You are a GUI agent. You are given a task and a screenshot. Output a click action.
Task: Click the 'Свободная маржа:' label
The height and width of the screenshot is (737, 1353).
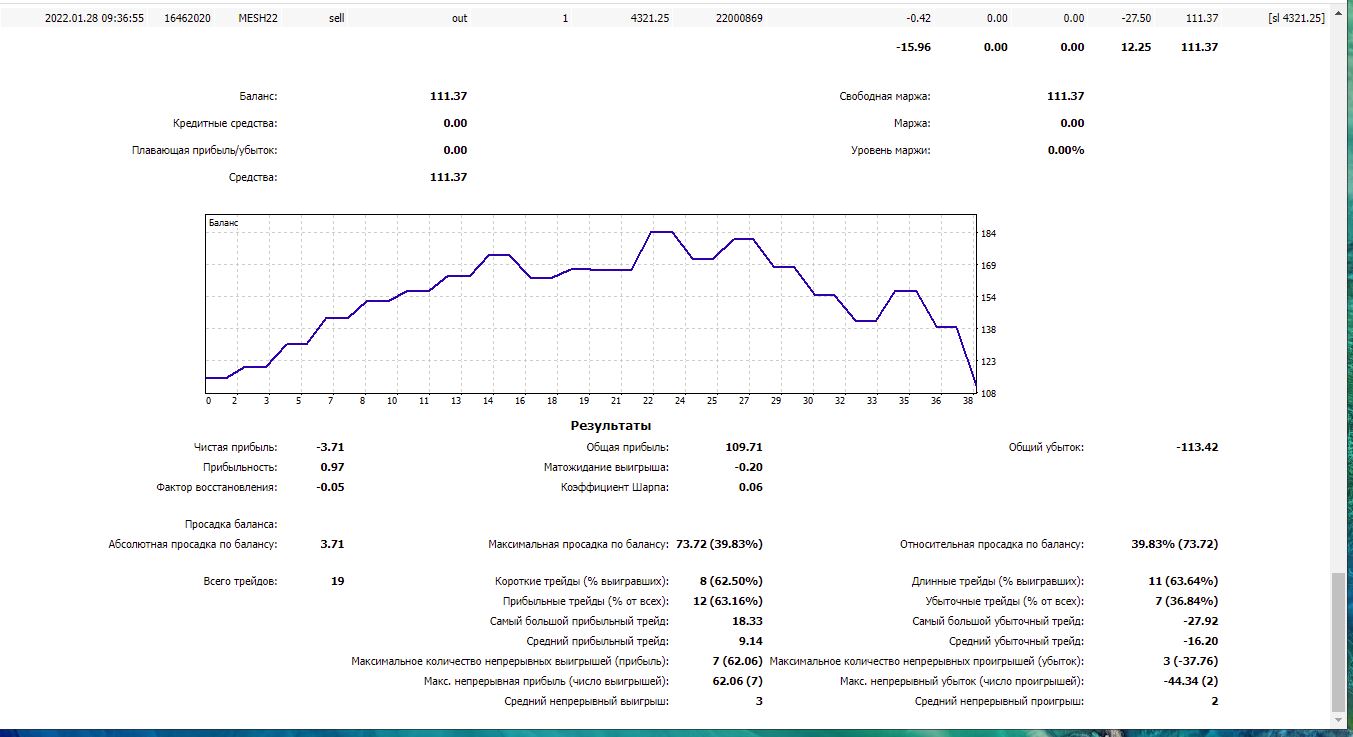click(x=885, y=96)
